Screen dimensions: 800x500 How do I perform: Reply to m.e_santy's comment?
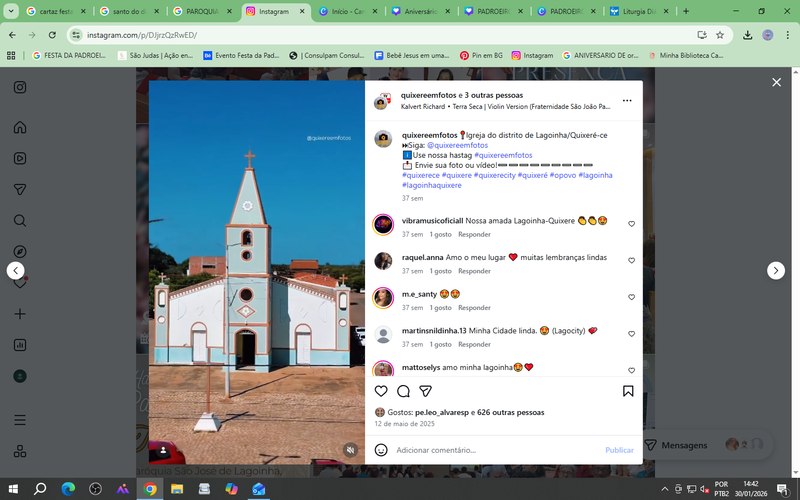[x=474, y=308]
